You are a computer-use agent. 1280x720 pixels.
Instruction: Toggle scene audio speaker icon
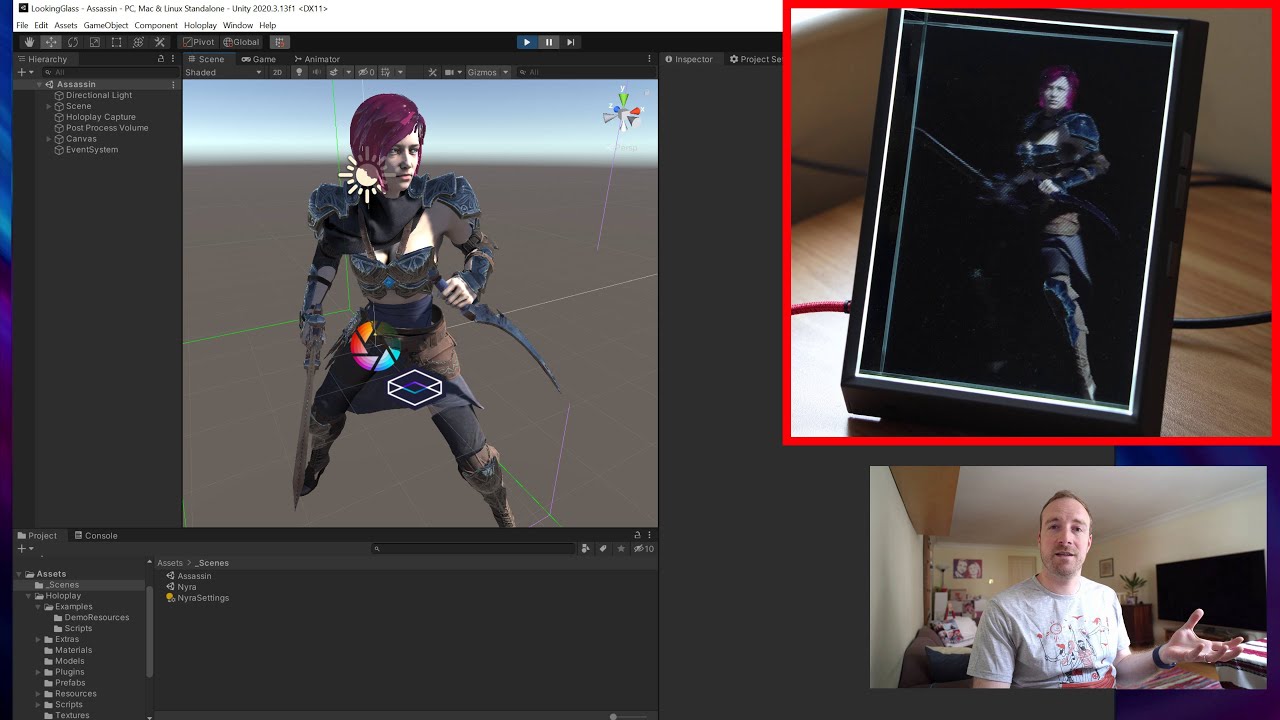click(x=316, y=72)
